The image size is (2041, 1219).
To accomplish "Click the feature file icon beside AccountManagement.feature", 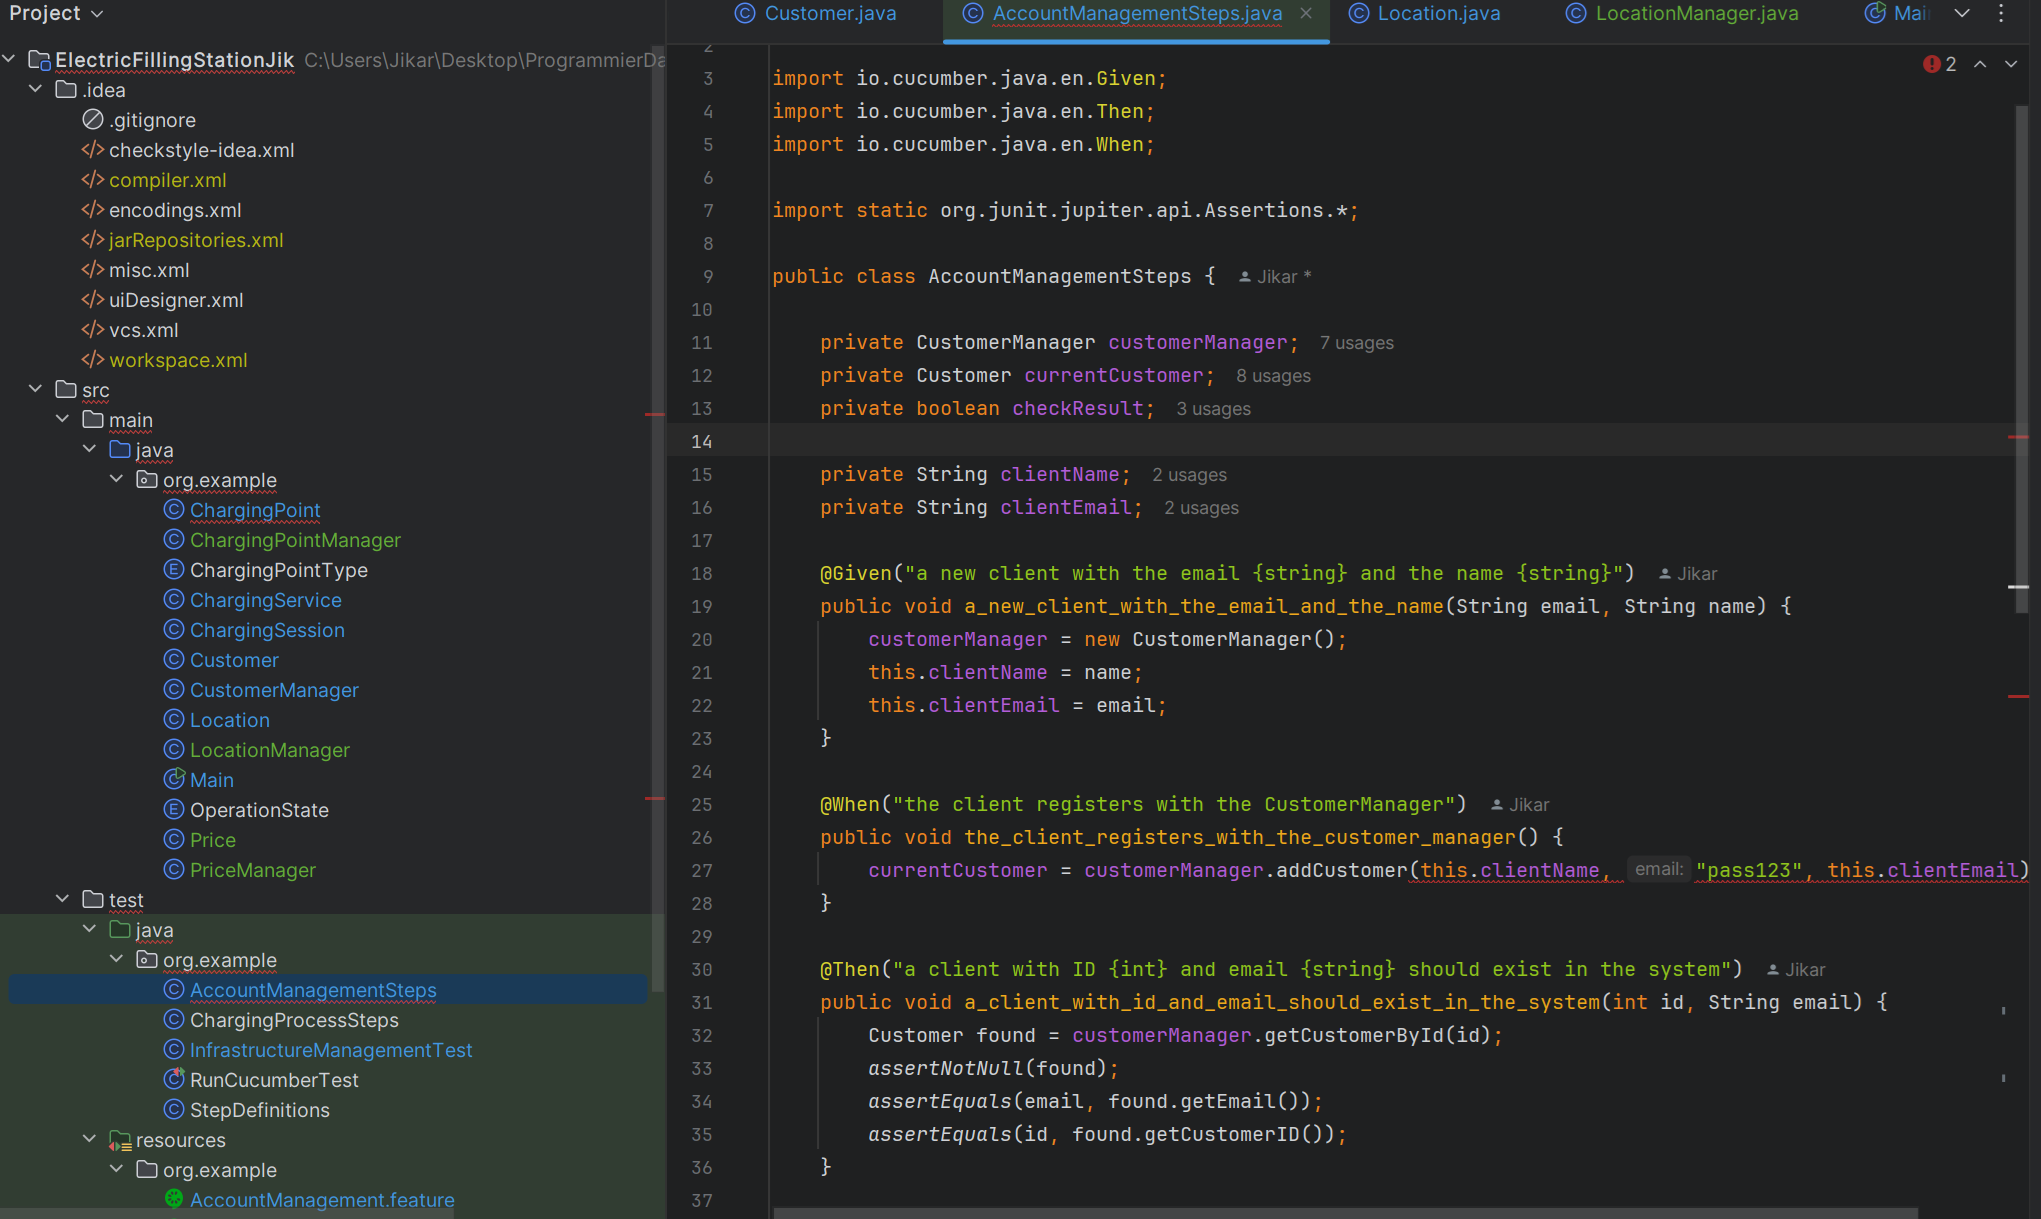I will (175, 1200).
